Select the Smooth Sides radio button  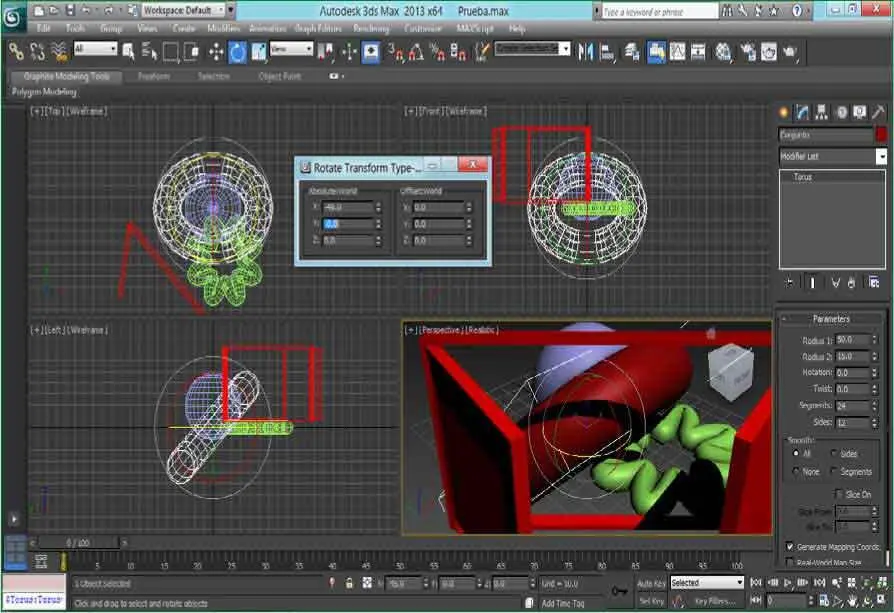pos(834,453)
